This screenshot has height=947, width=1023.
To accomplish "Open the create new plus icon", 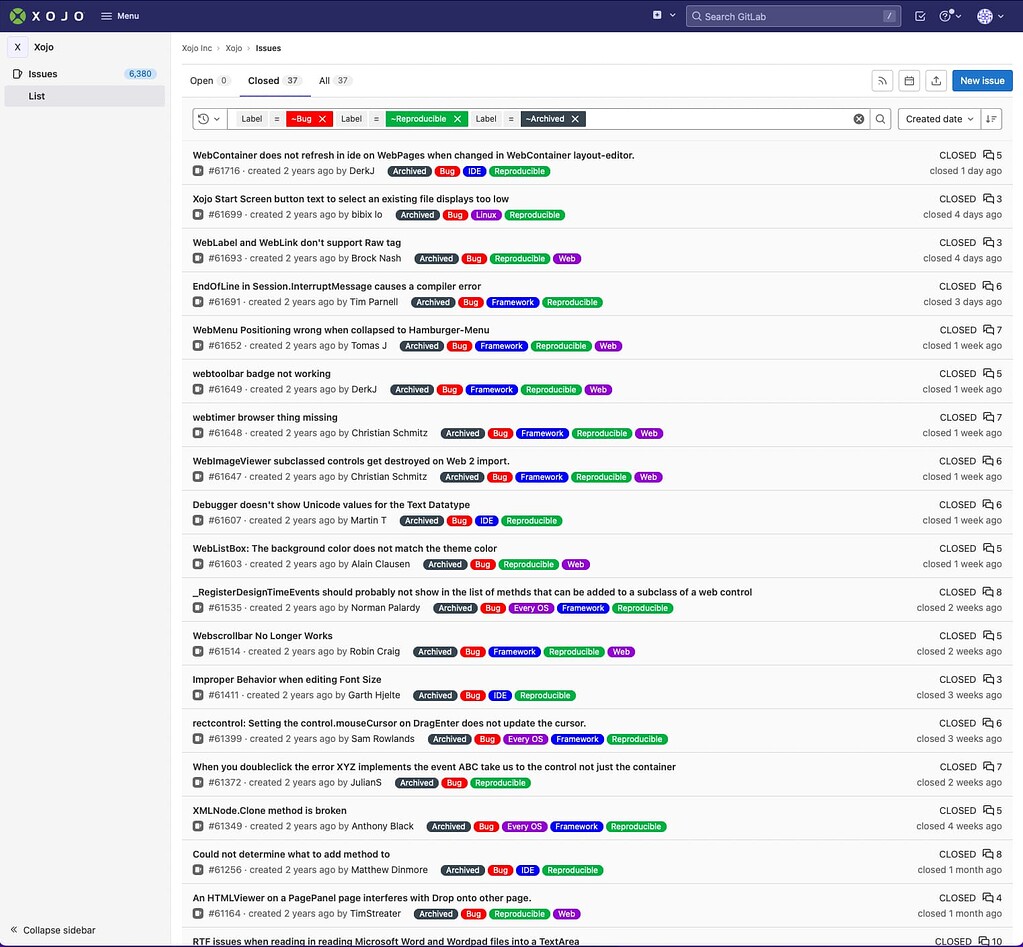I will pos(657,15).
